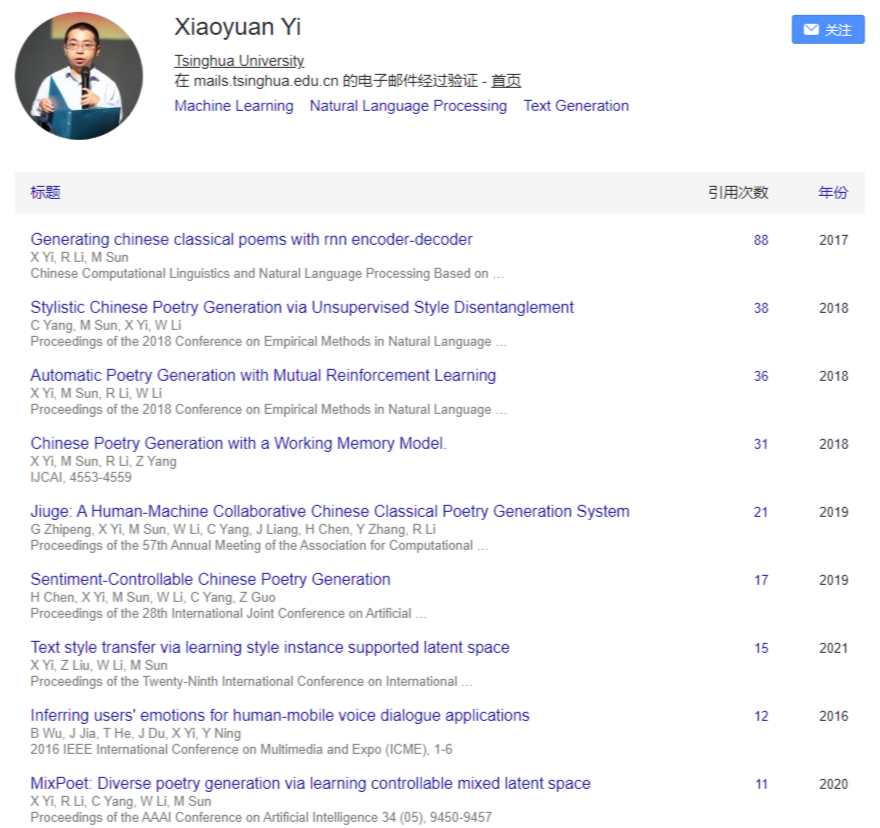Open the 首页 homepage link
Viewport: 880px width, 828px height.
click(x=506, y=81)
